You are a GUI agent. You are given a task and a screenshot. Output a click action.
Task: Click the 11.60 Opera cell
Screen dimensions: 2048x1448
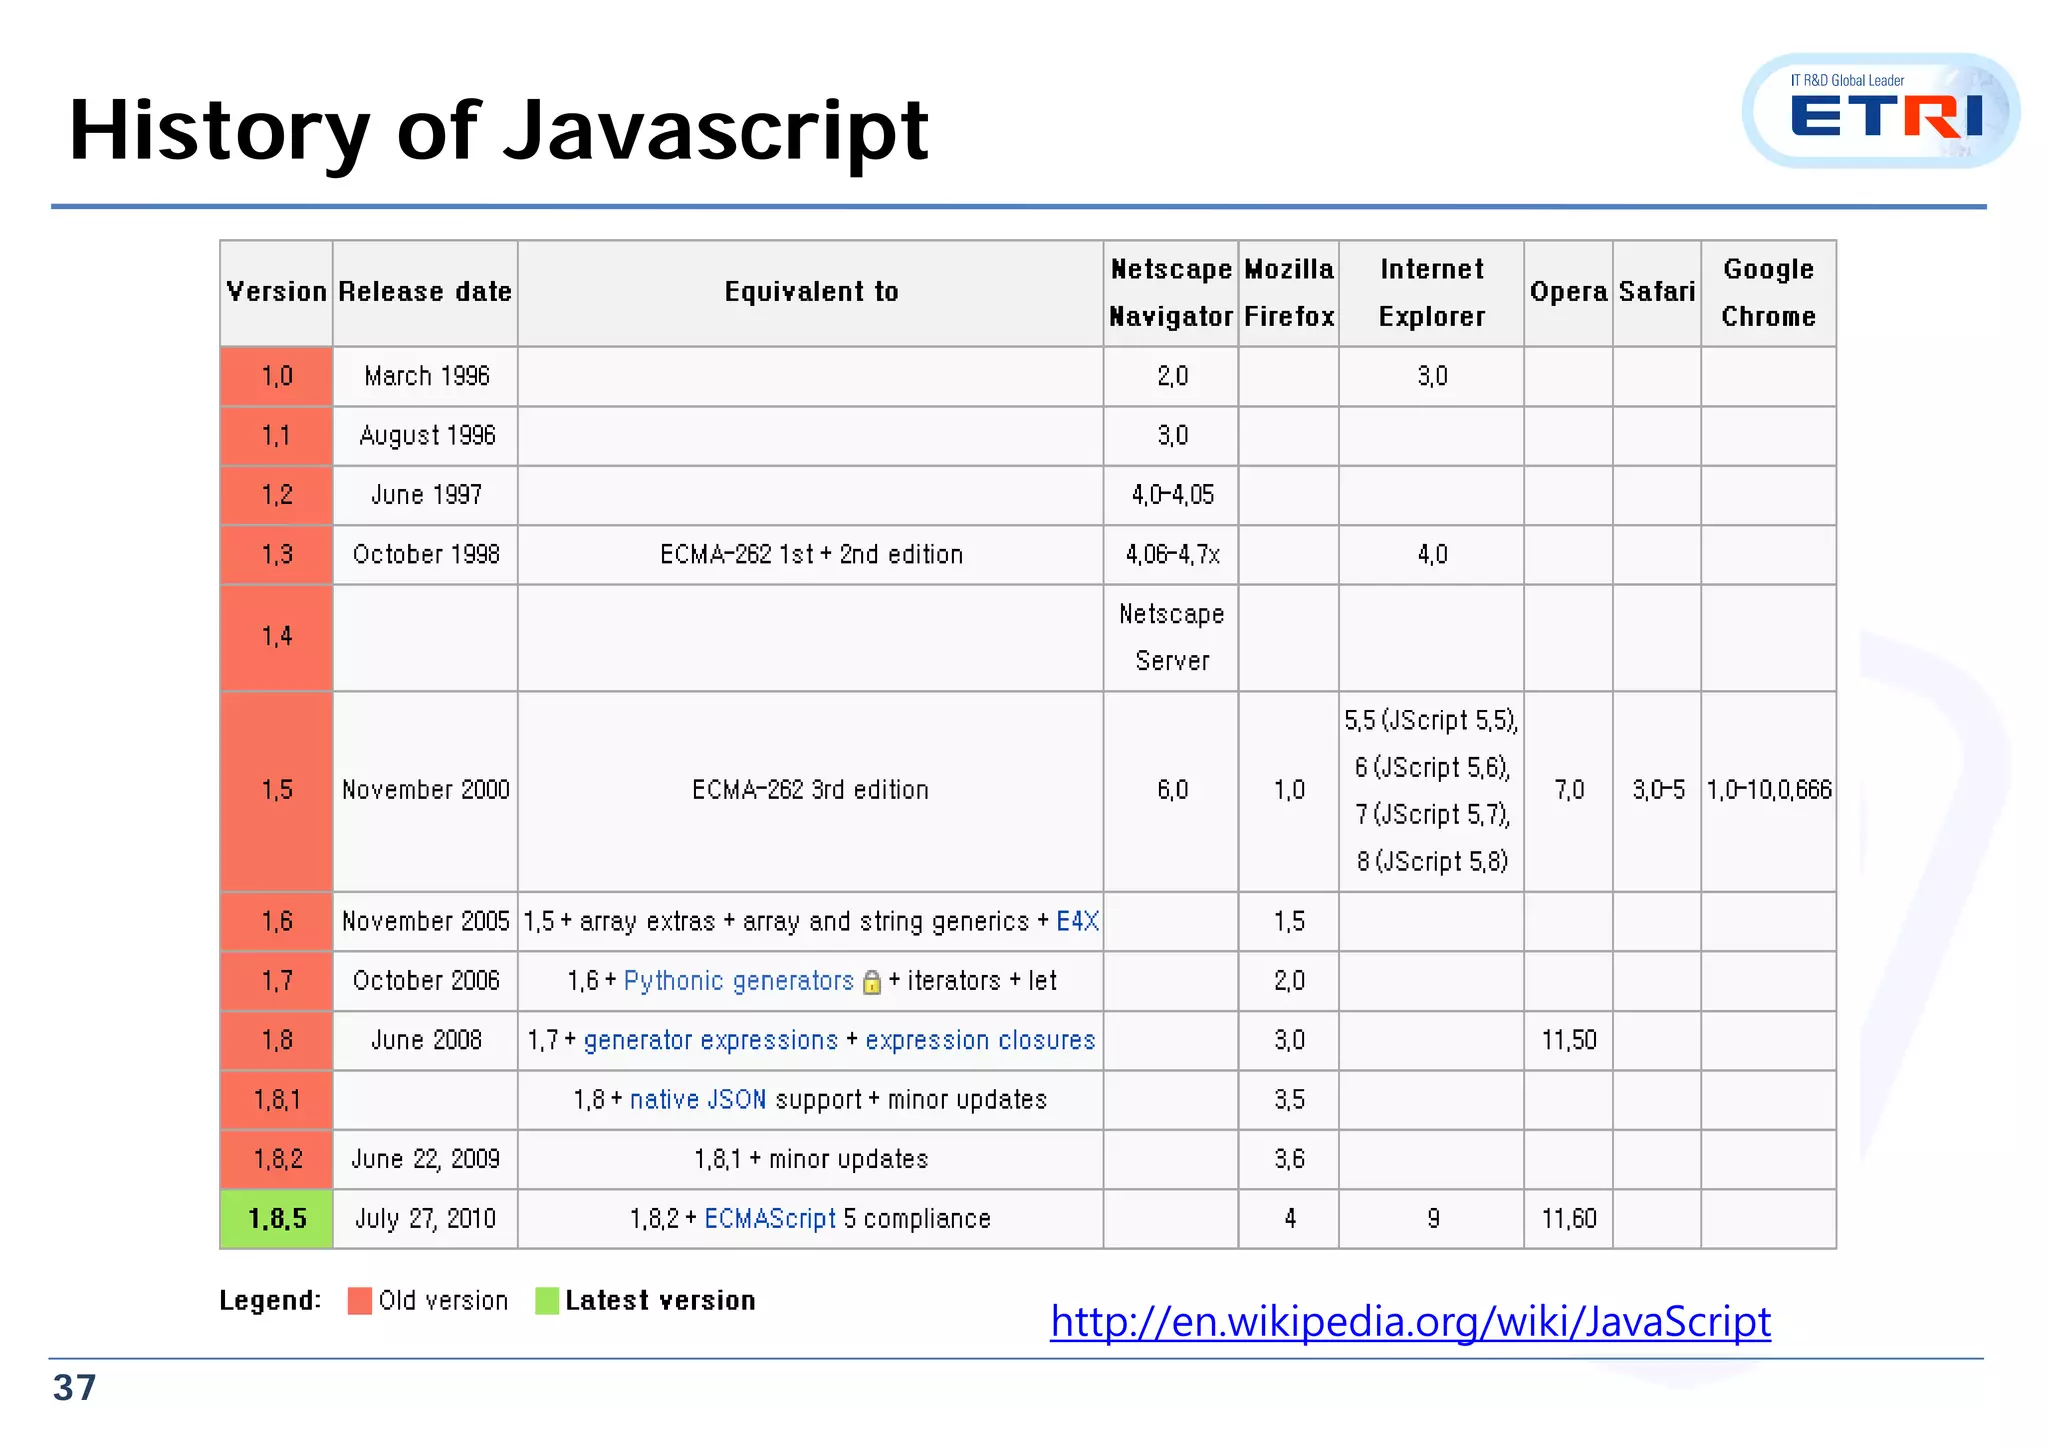pyautogui.click(x=1568, y=1219)
